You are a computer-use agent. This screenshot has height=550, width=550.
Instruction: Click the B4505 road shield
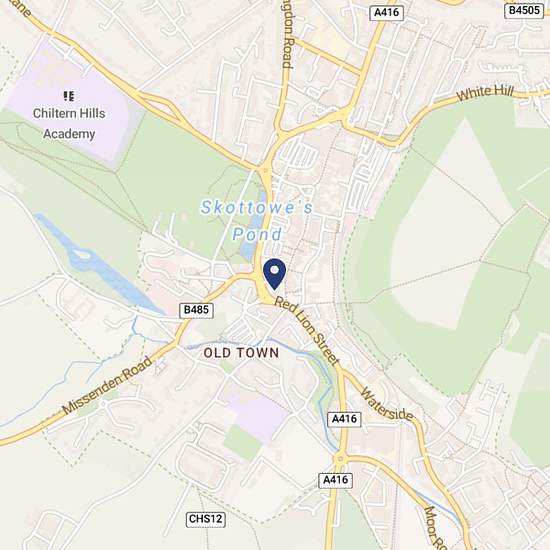[x=524, y=10]
